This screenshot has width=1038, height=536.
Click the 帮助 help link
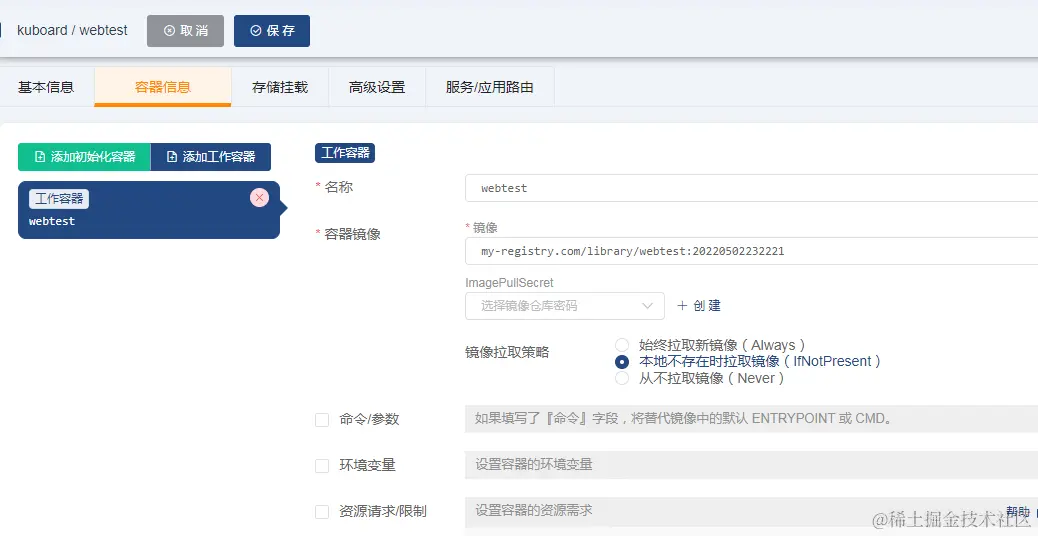pyautogui.click(x=1018, y=512)
